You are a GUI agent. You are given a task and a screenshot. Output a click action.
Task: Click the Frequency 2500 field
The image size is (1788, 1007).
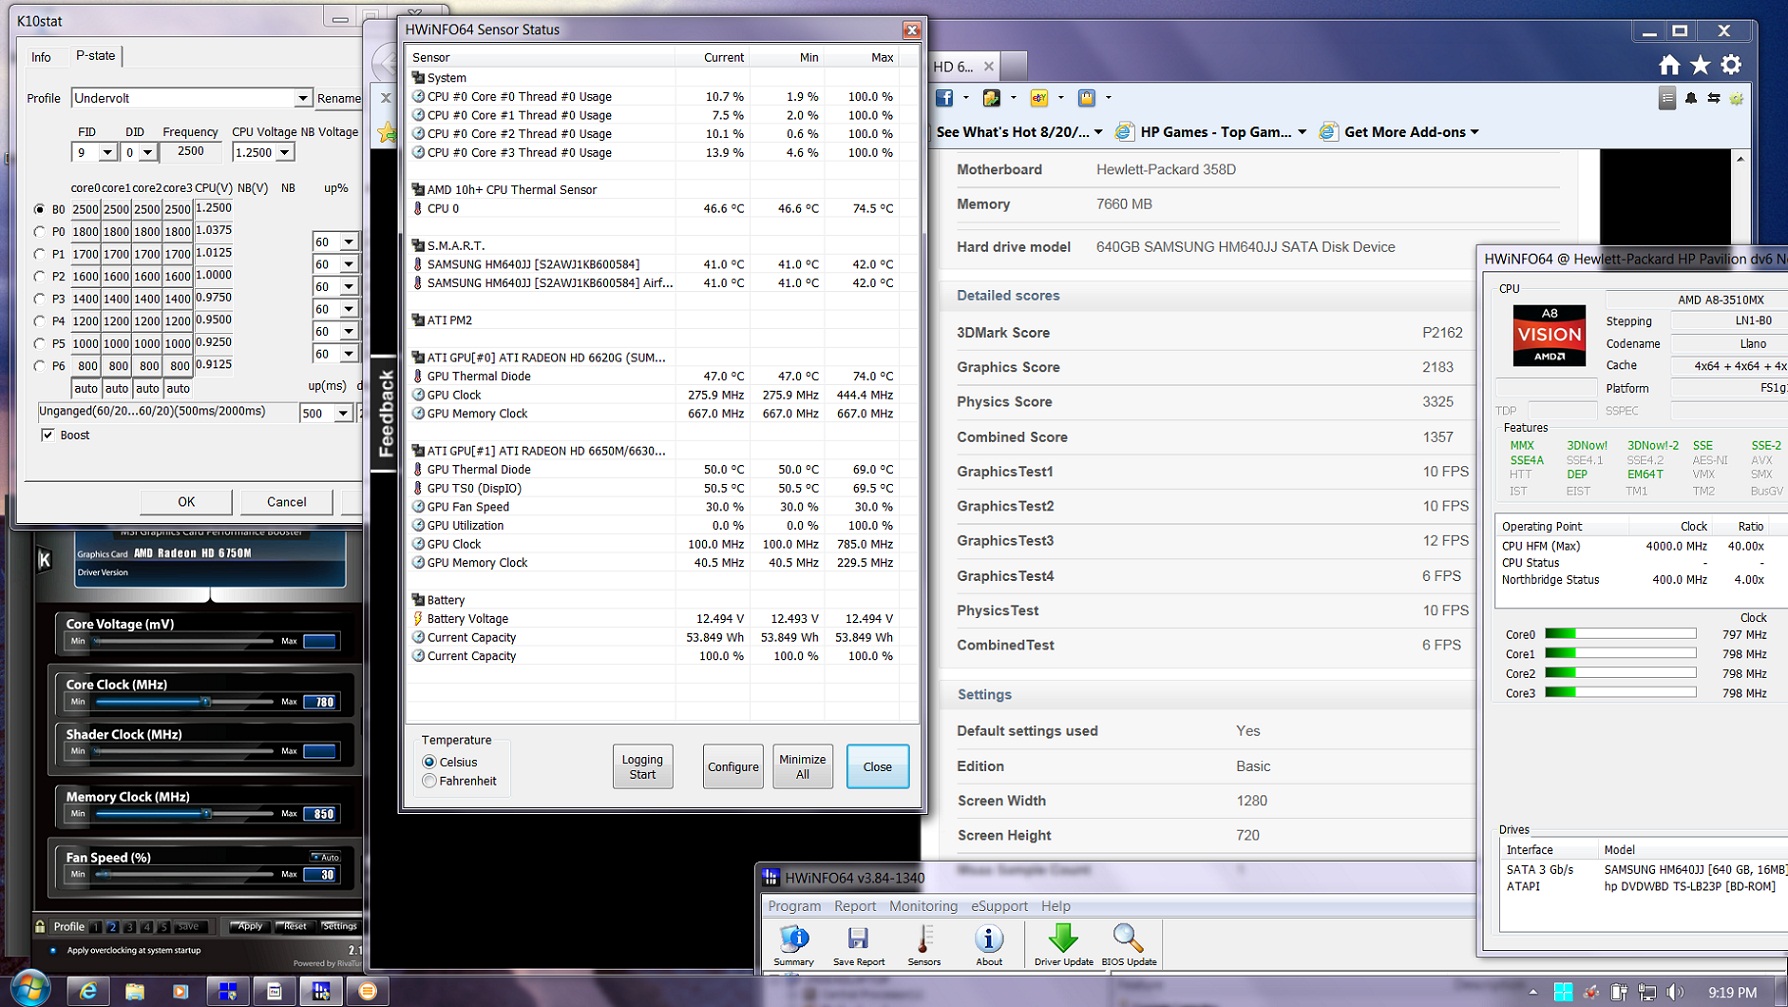(190, 152)
